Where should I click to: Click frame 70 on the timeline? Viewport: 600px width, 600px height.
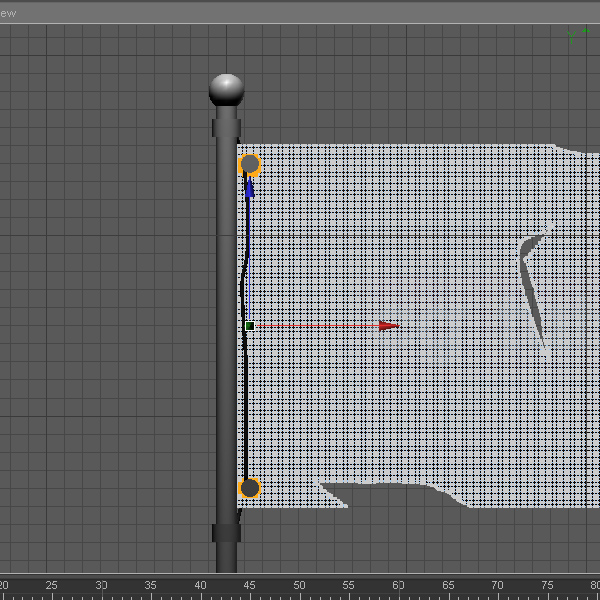497,585
